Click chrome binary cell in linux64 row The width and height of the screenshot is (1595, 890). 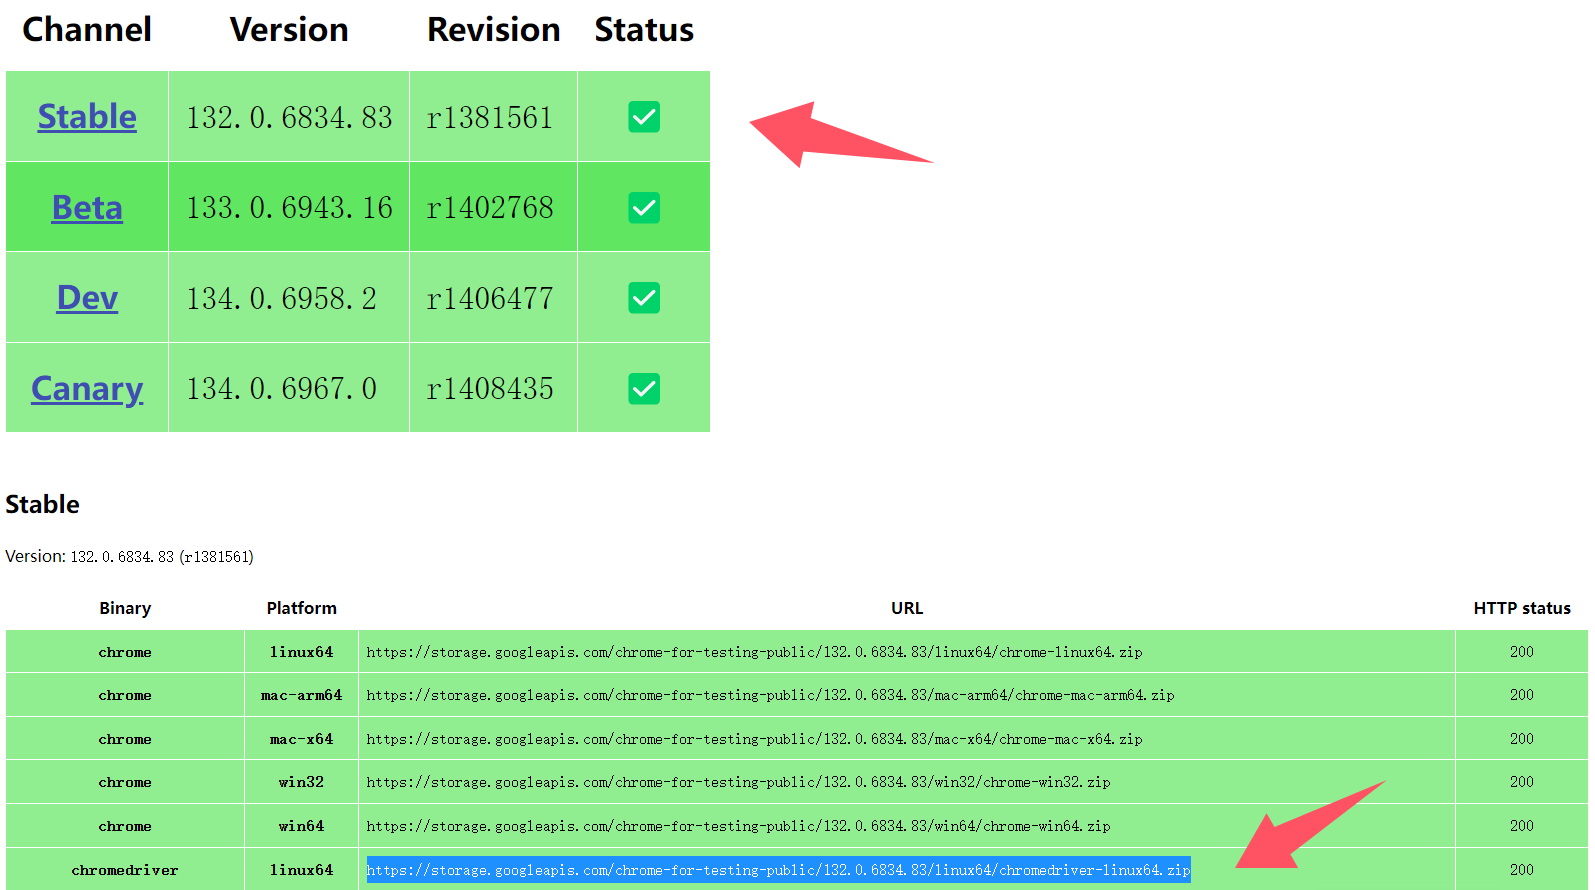[125, 652]
